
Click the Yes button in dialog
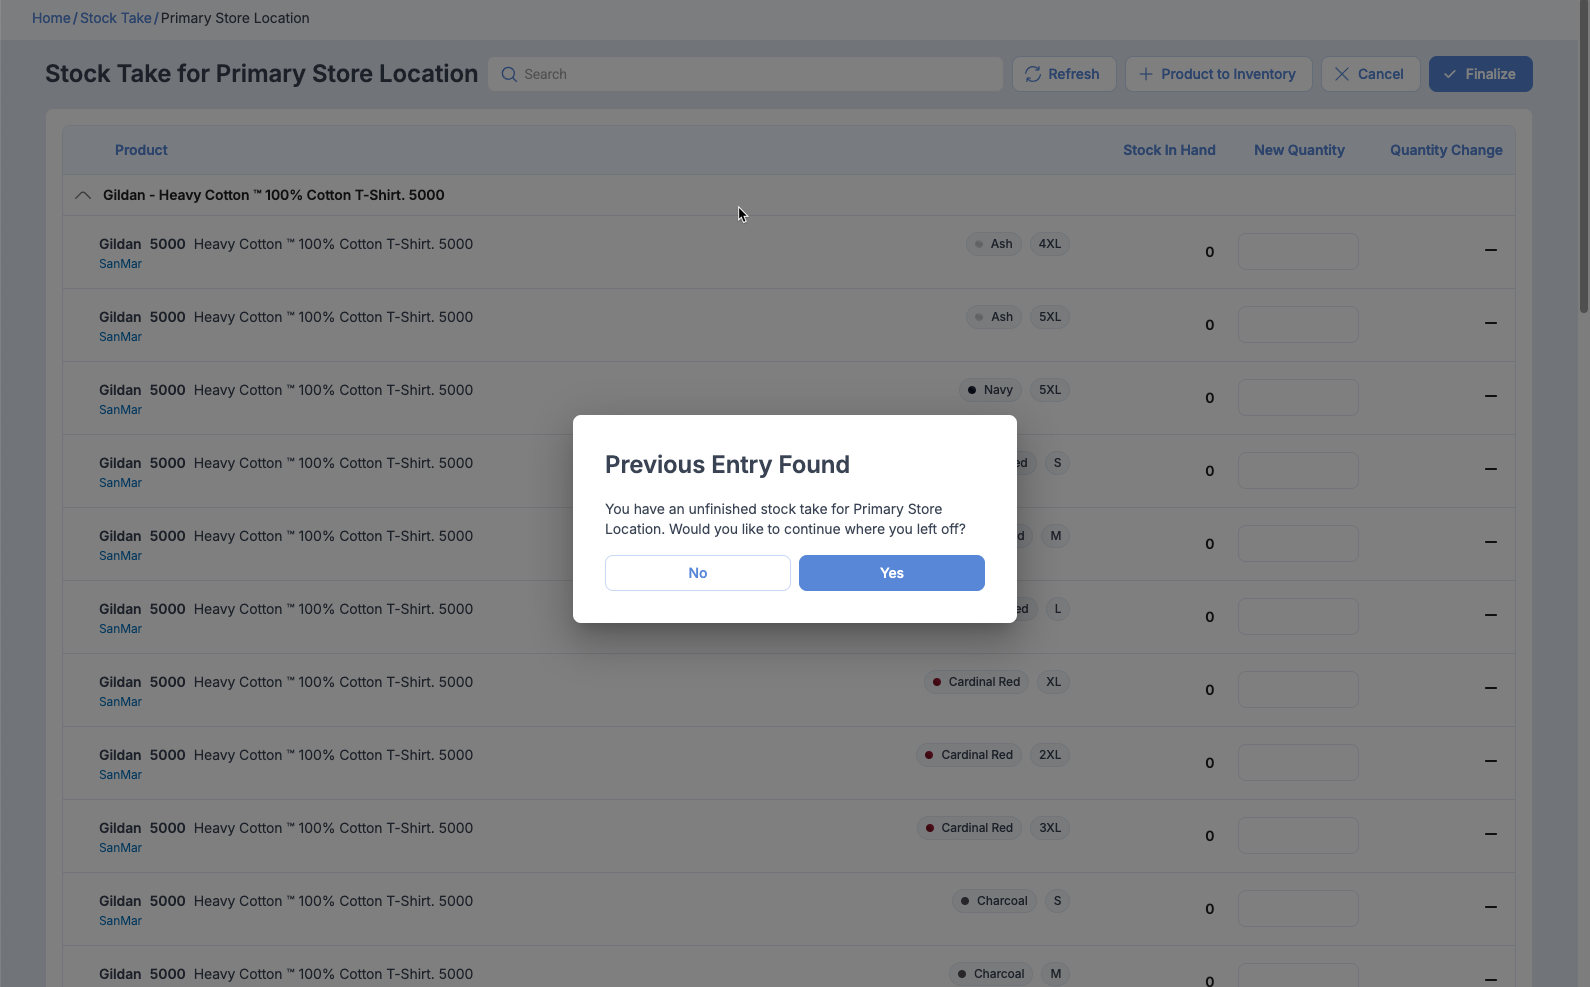[891, 573]
